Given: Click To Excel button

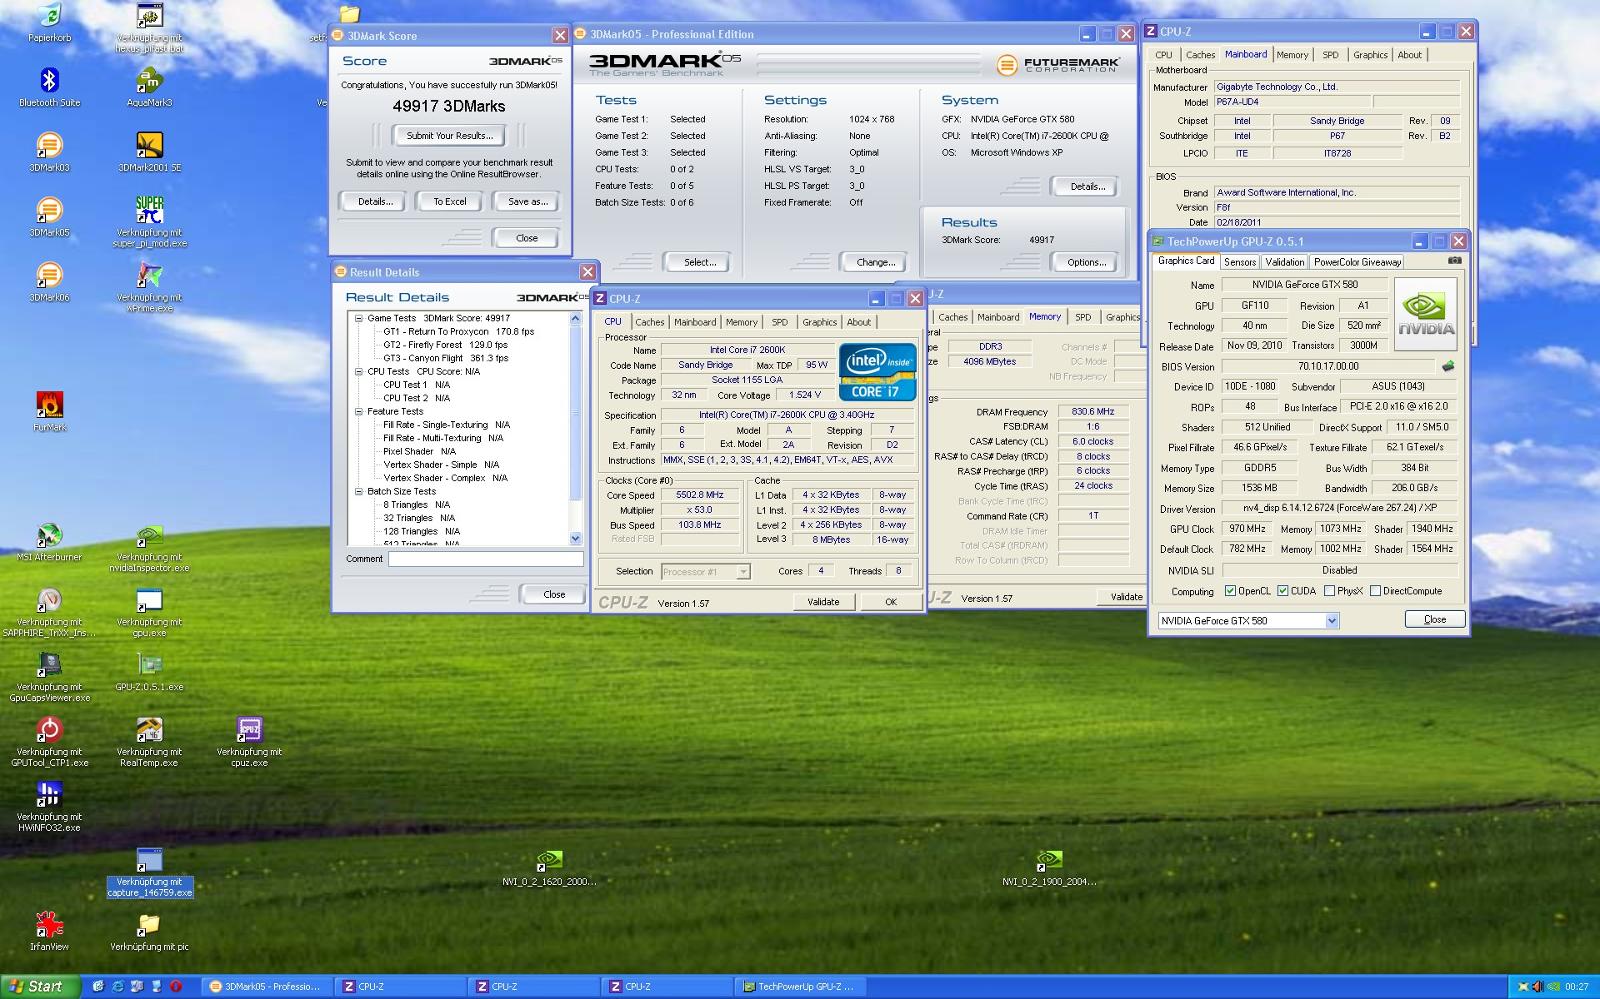Looking at the screenshot, I should [450, 201].
